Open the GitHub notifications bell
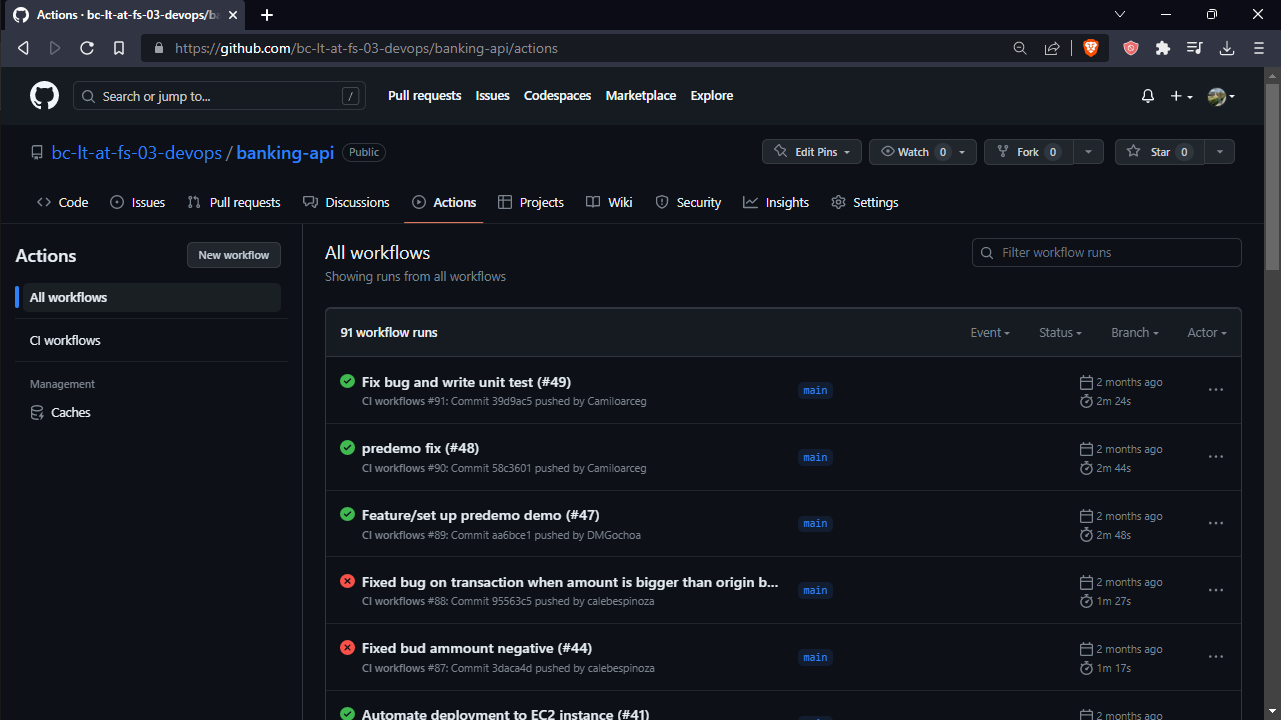Viewport: 1281px width, 720px height. 1146,96
